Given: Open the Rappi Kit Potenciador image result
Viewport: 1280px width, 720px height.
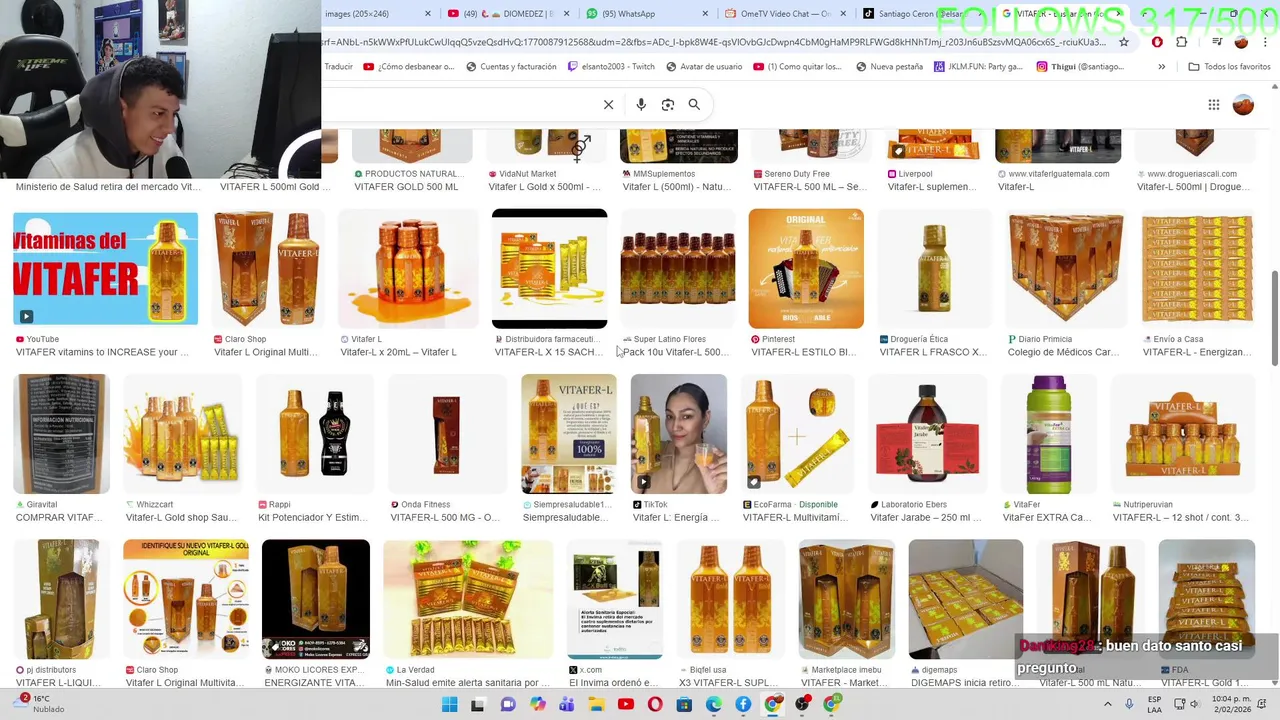Looking at the screenshot, I should tap(315, 434).
